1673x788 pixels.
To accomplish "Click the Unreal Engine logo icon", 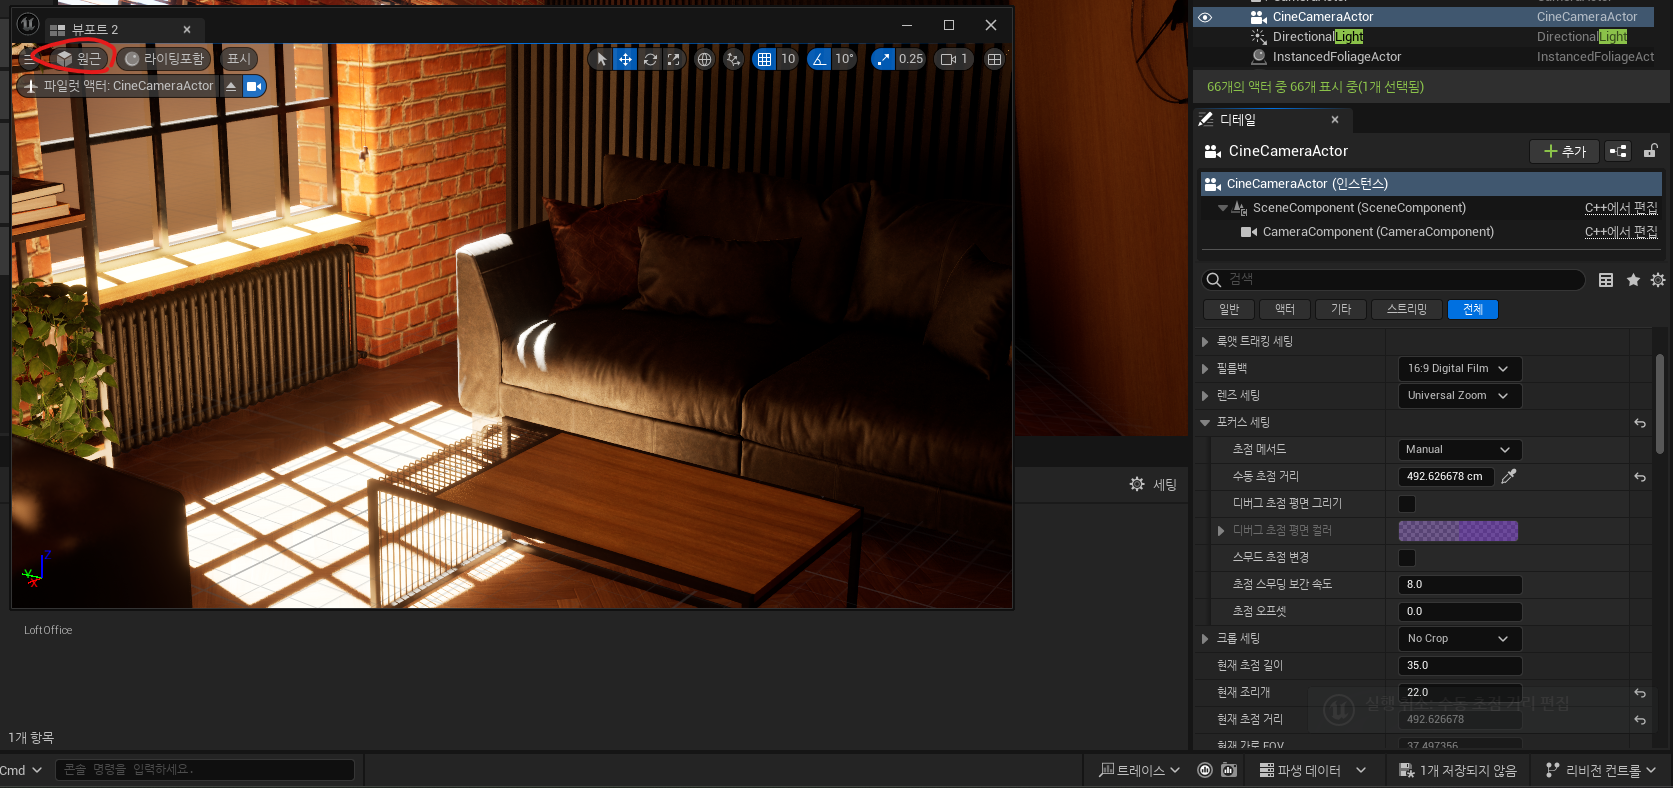I will click(x=28, y=23).
